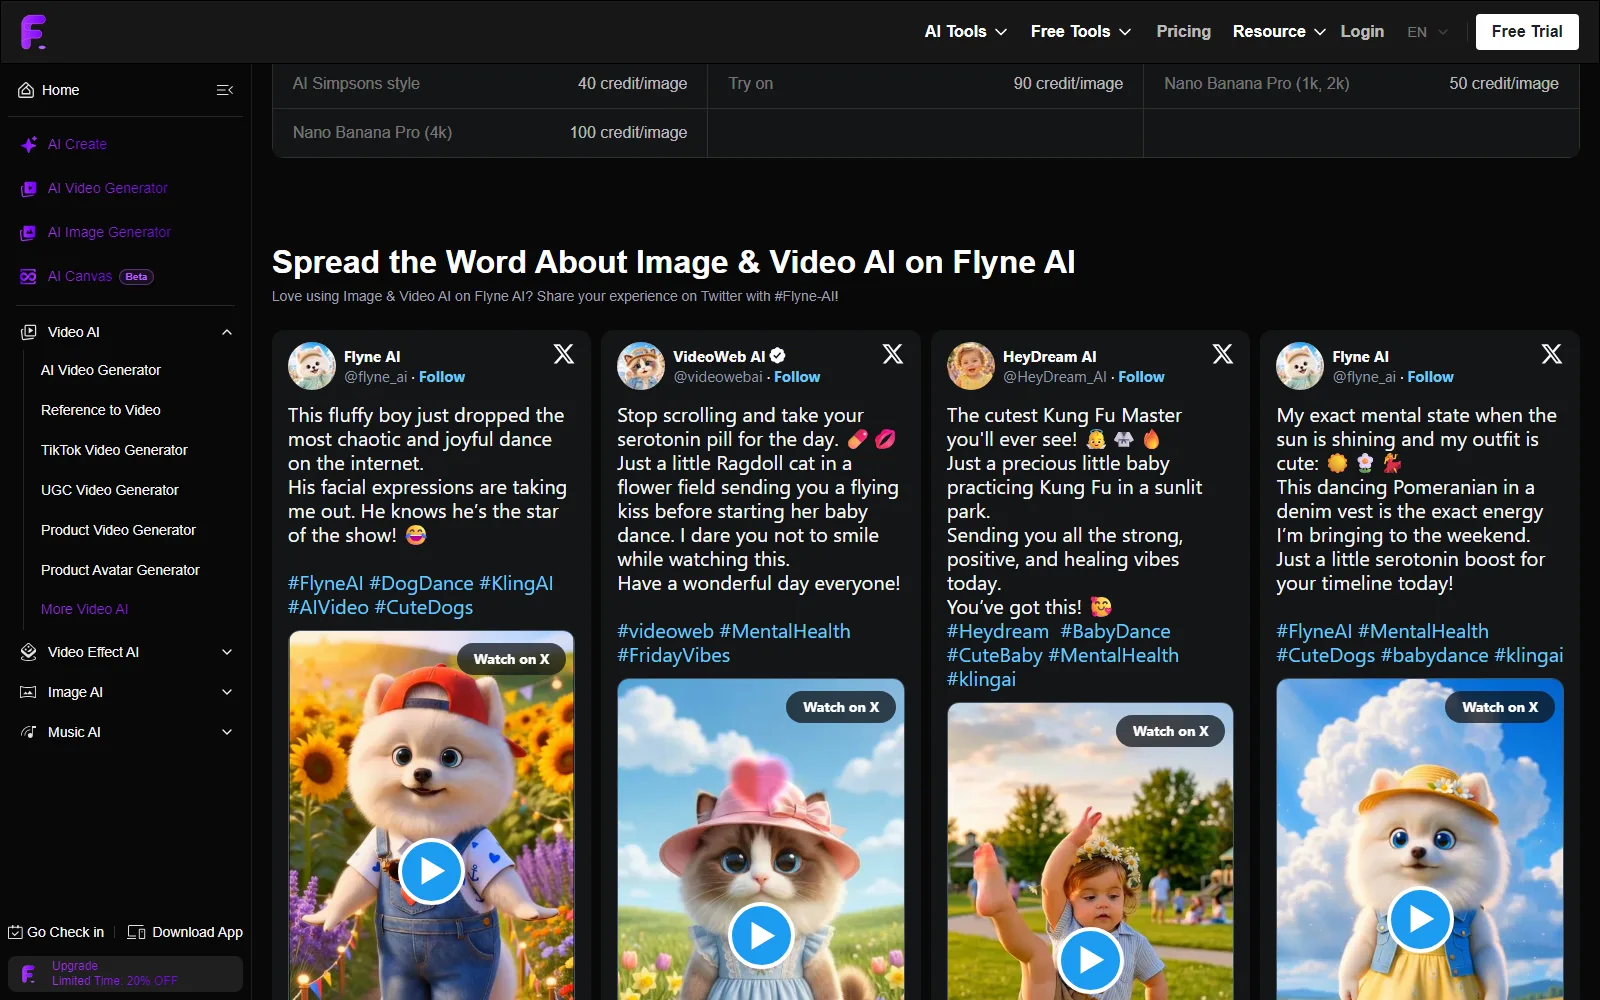Click the #babydance hashtag in Pomeranian tweet

(x=1434, y=655)
